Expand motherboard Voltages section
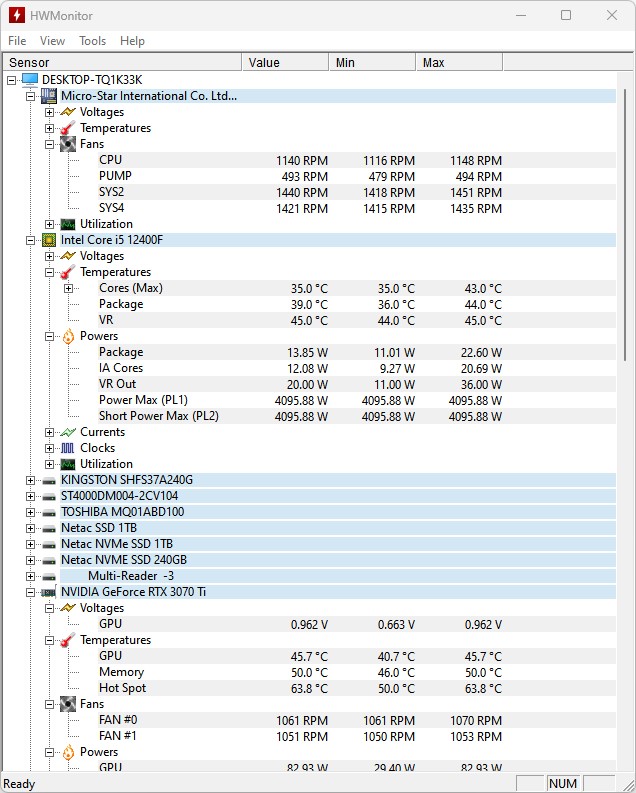636x793 pixels. coord(49,112)
